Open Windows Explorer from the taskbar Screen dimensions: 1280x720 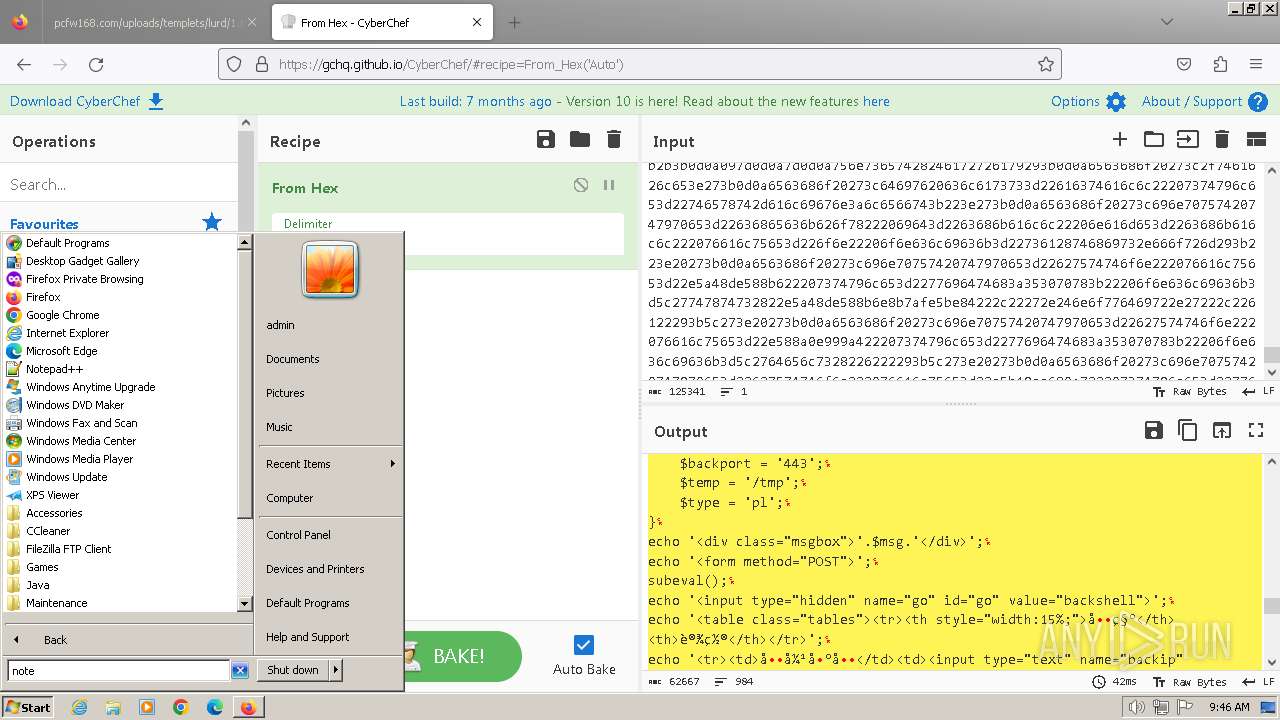(x=113, y=707)
